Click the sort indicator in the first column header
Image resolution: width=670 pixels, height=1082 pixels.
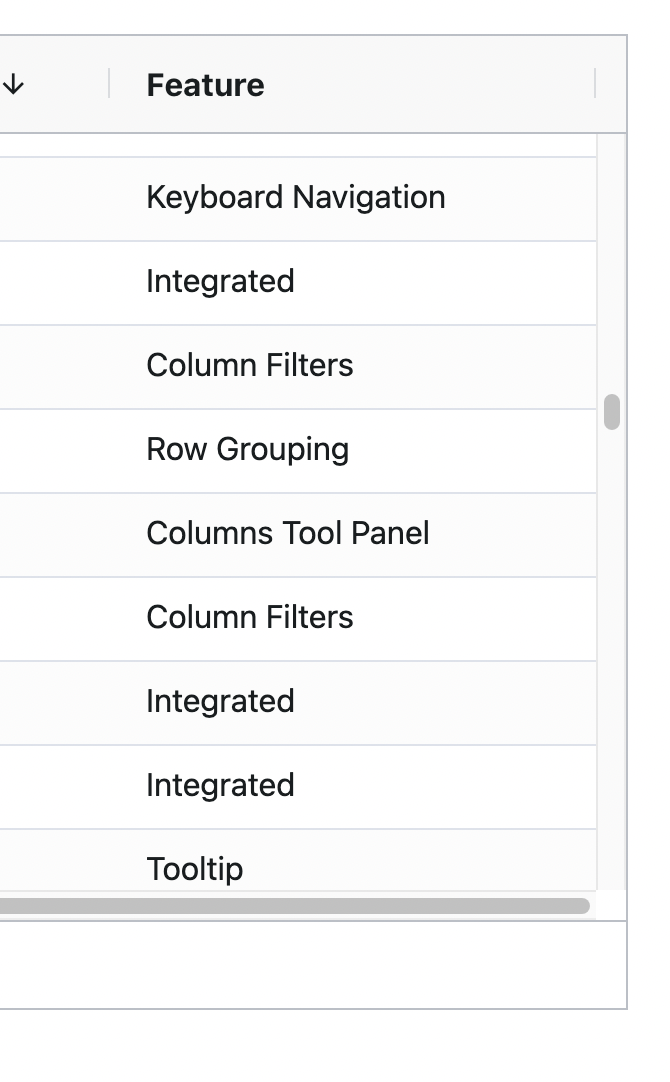(x=13, y=85)
